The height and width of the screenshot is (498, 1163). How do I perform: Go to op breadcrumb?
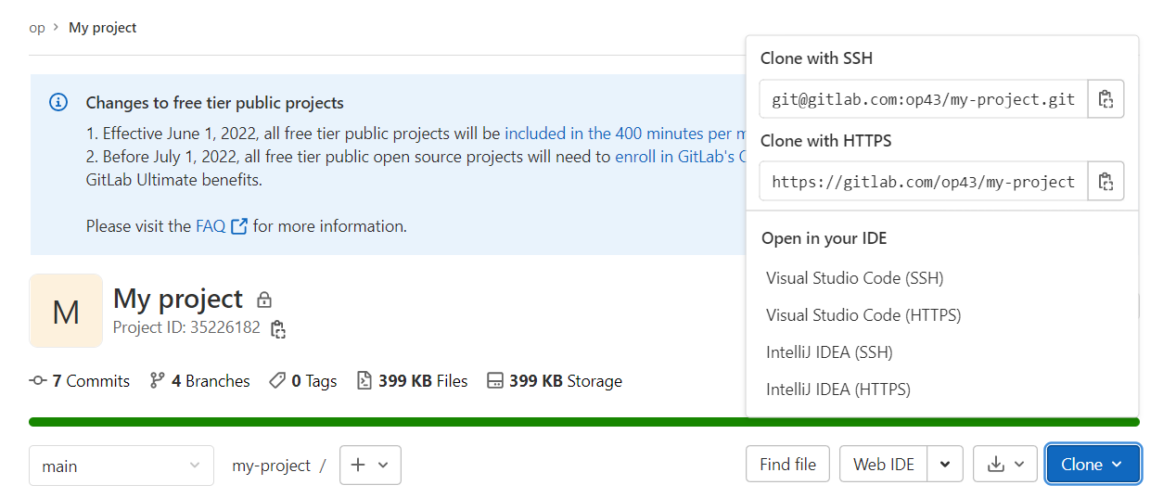tap(37, 27)
